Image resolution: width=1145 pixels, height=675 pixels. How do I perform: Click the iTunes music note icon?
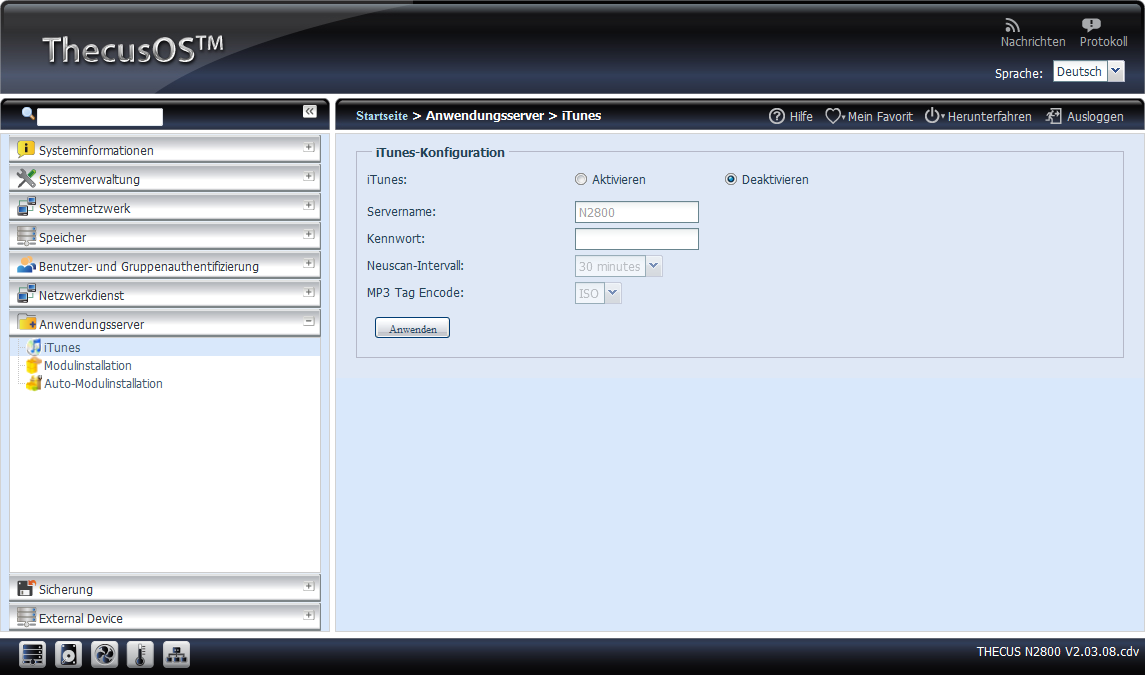coord(34,347)
